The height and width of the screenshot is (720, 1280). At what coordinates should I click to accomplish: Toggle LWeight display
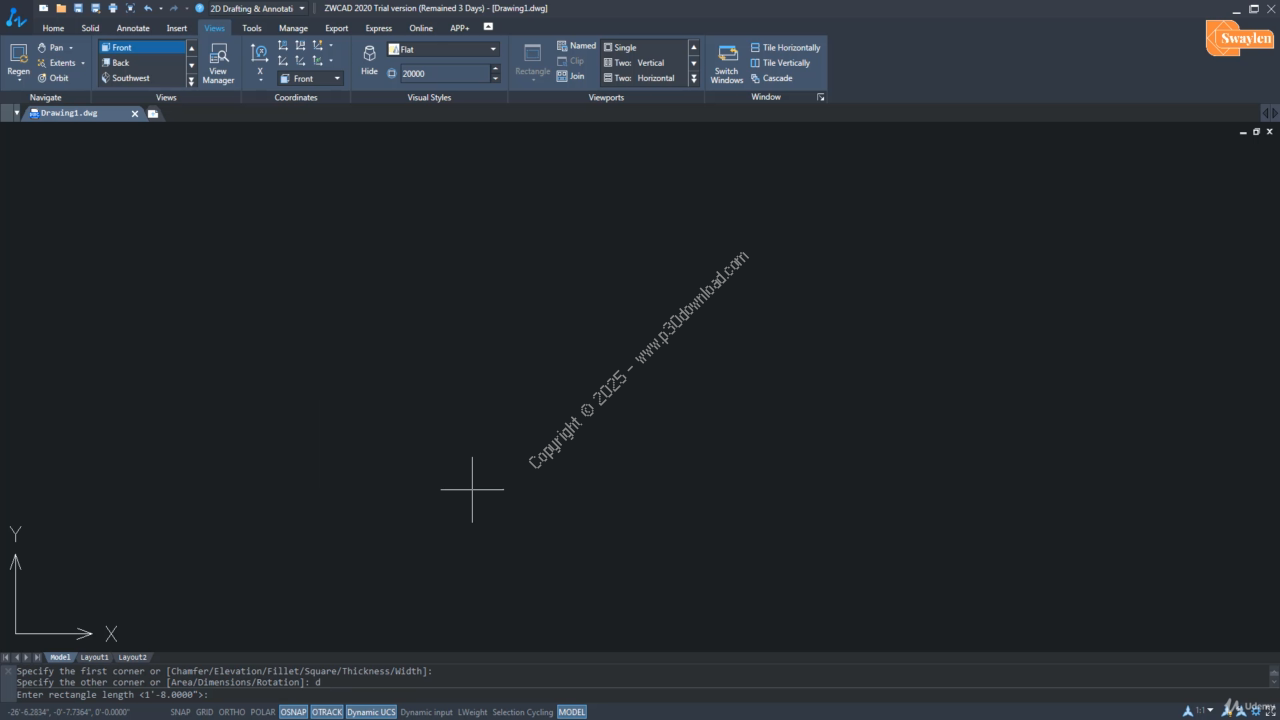(473, 712)
